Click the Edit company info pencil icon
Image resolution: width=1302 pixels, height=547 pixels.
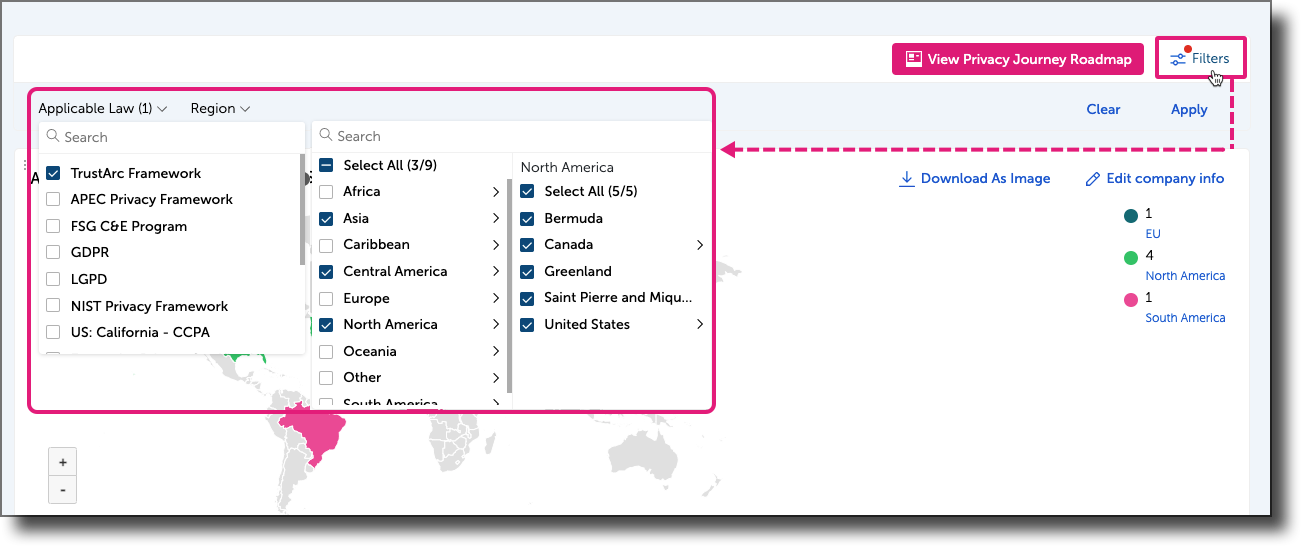coord(1093,179)
